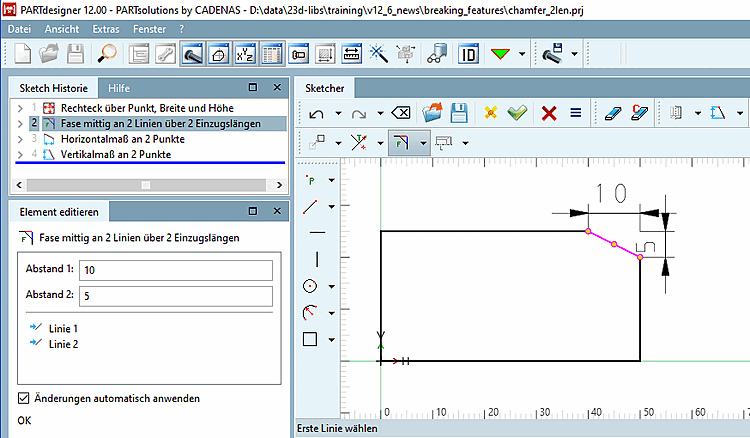The image size is (750, 438).
Task: Click the blue dimension shape icon
Action: pyautogui.click(x=717, y=113)
